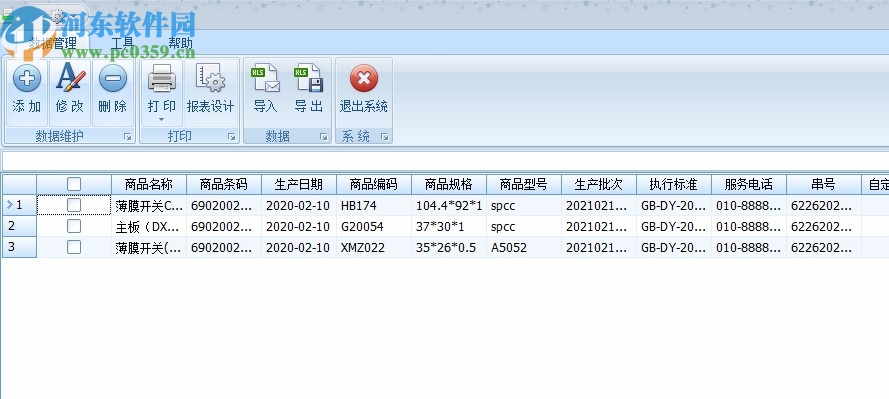Click the 修改 (Edit) icon
The height and width of the screenshot is (399, 889).
pyautogui.click(x=70, y=78)
